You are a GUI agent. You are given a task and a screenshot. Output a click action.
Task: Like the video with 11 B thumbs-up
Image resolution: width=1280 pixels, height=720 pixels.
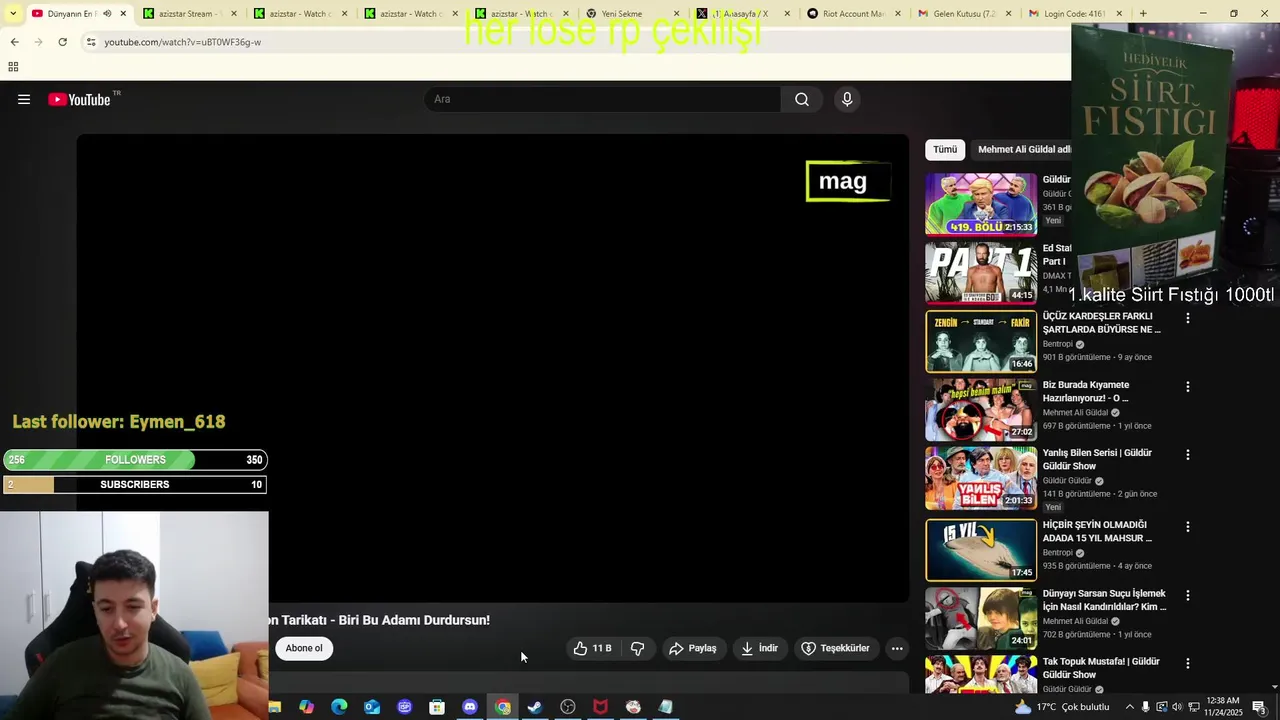592,648
